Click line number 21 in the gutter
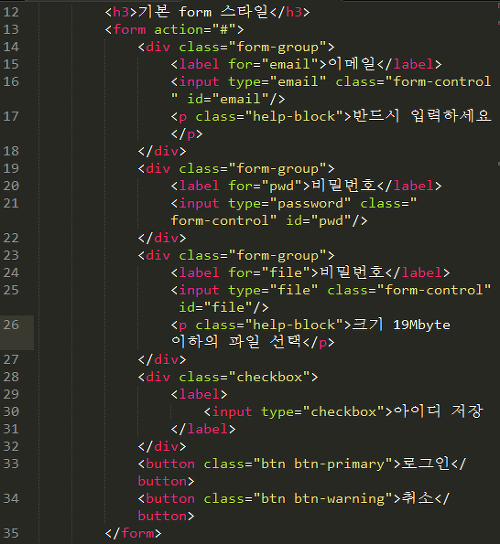The image size is (500, 544). click(11, 203)
